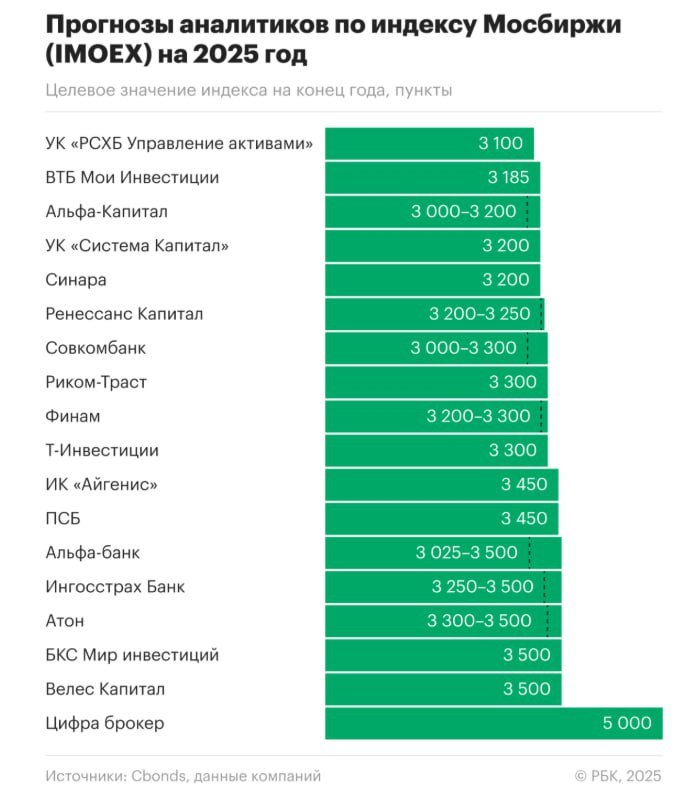Click the 3 025–3 500 Альфа-банк bar
Viewport: 687px width, 801px height.
pyautogui.click(x=443, y=553)
